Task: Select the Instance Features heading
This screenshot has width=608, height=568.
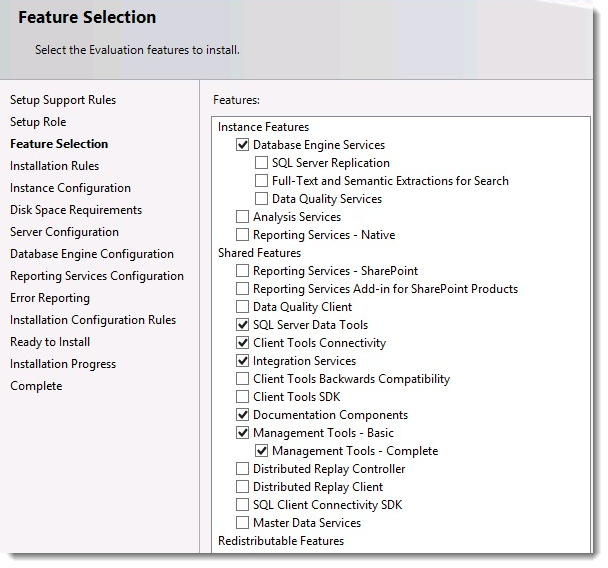Action: click(x=263, y=127)
